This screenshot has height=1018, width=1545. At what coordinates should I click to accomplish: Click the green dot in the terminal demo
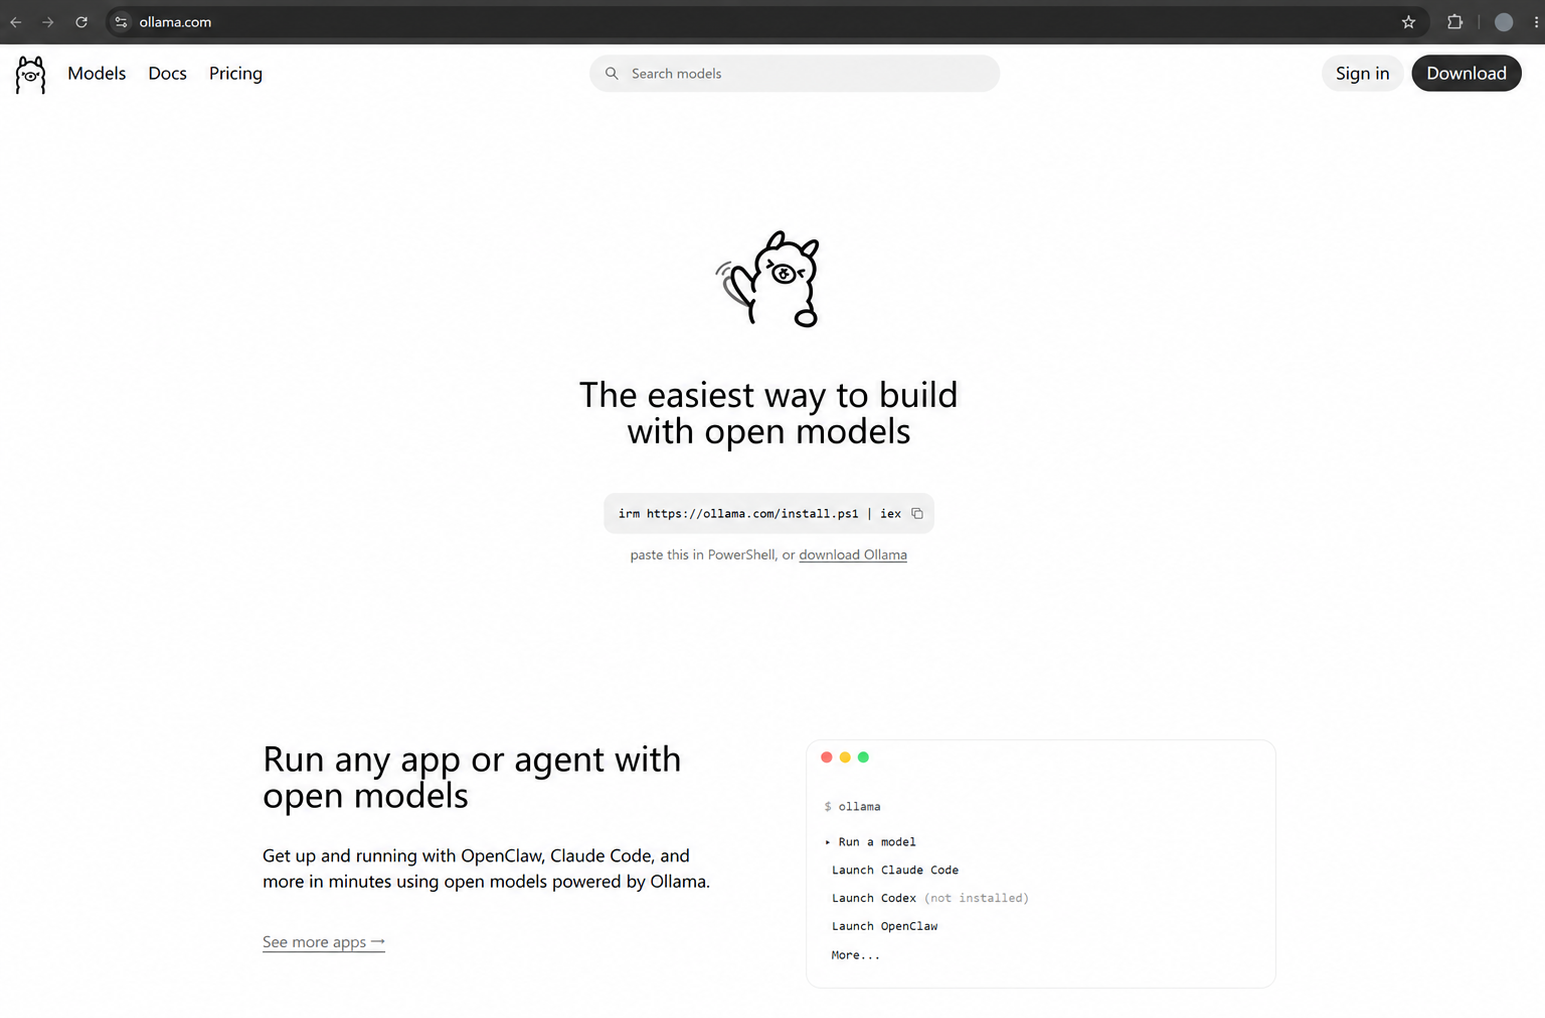coord(863,757)
